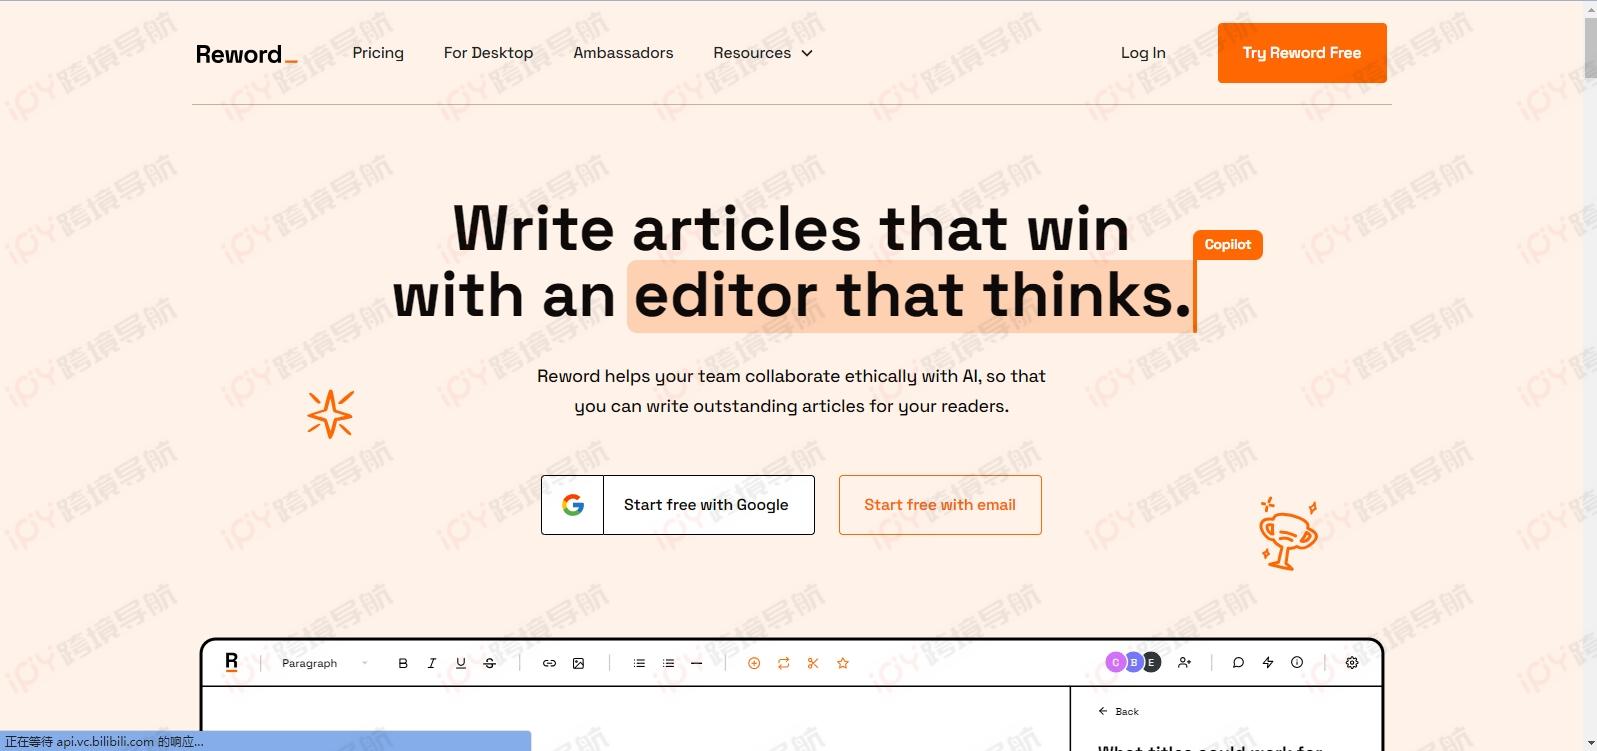Screen dimensions: 1597x751
Task: Go to the For Desktop page
Action: [x=488, y=53]
